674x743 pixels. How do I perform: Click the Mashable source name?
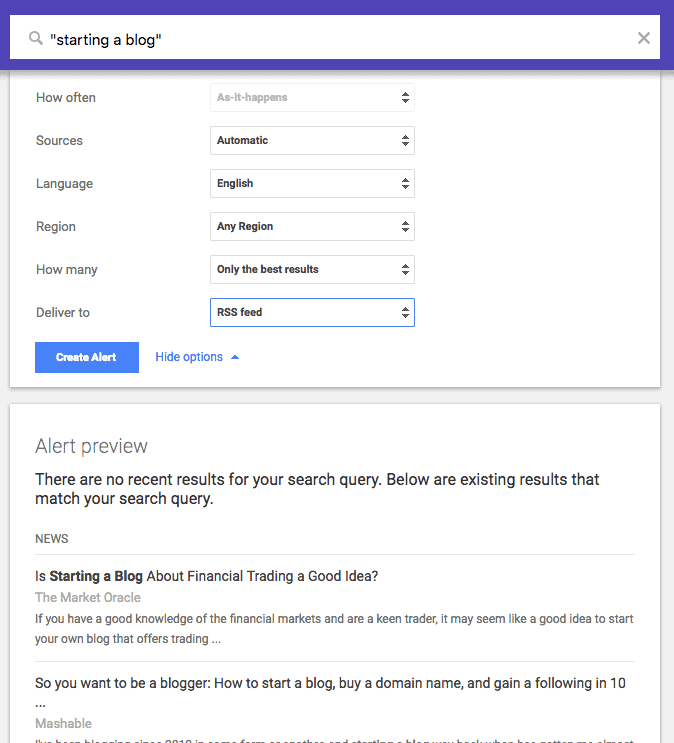click(64, 724)
